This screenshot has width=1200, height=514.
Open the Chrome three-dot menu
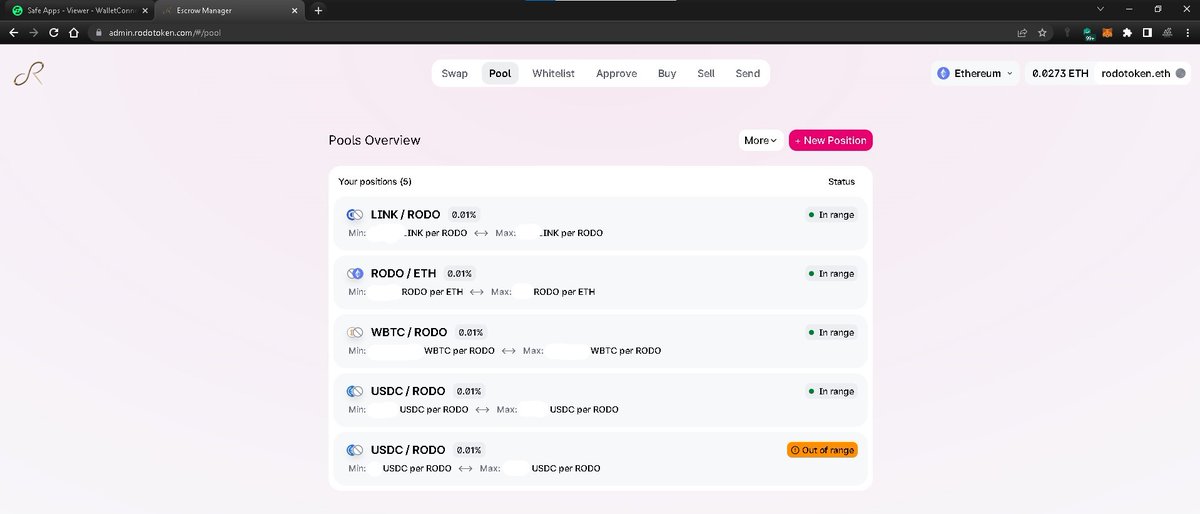pyautogui.click(x=1187, y=32)
